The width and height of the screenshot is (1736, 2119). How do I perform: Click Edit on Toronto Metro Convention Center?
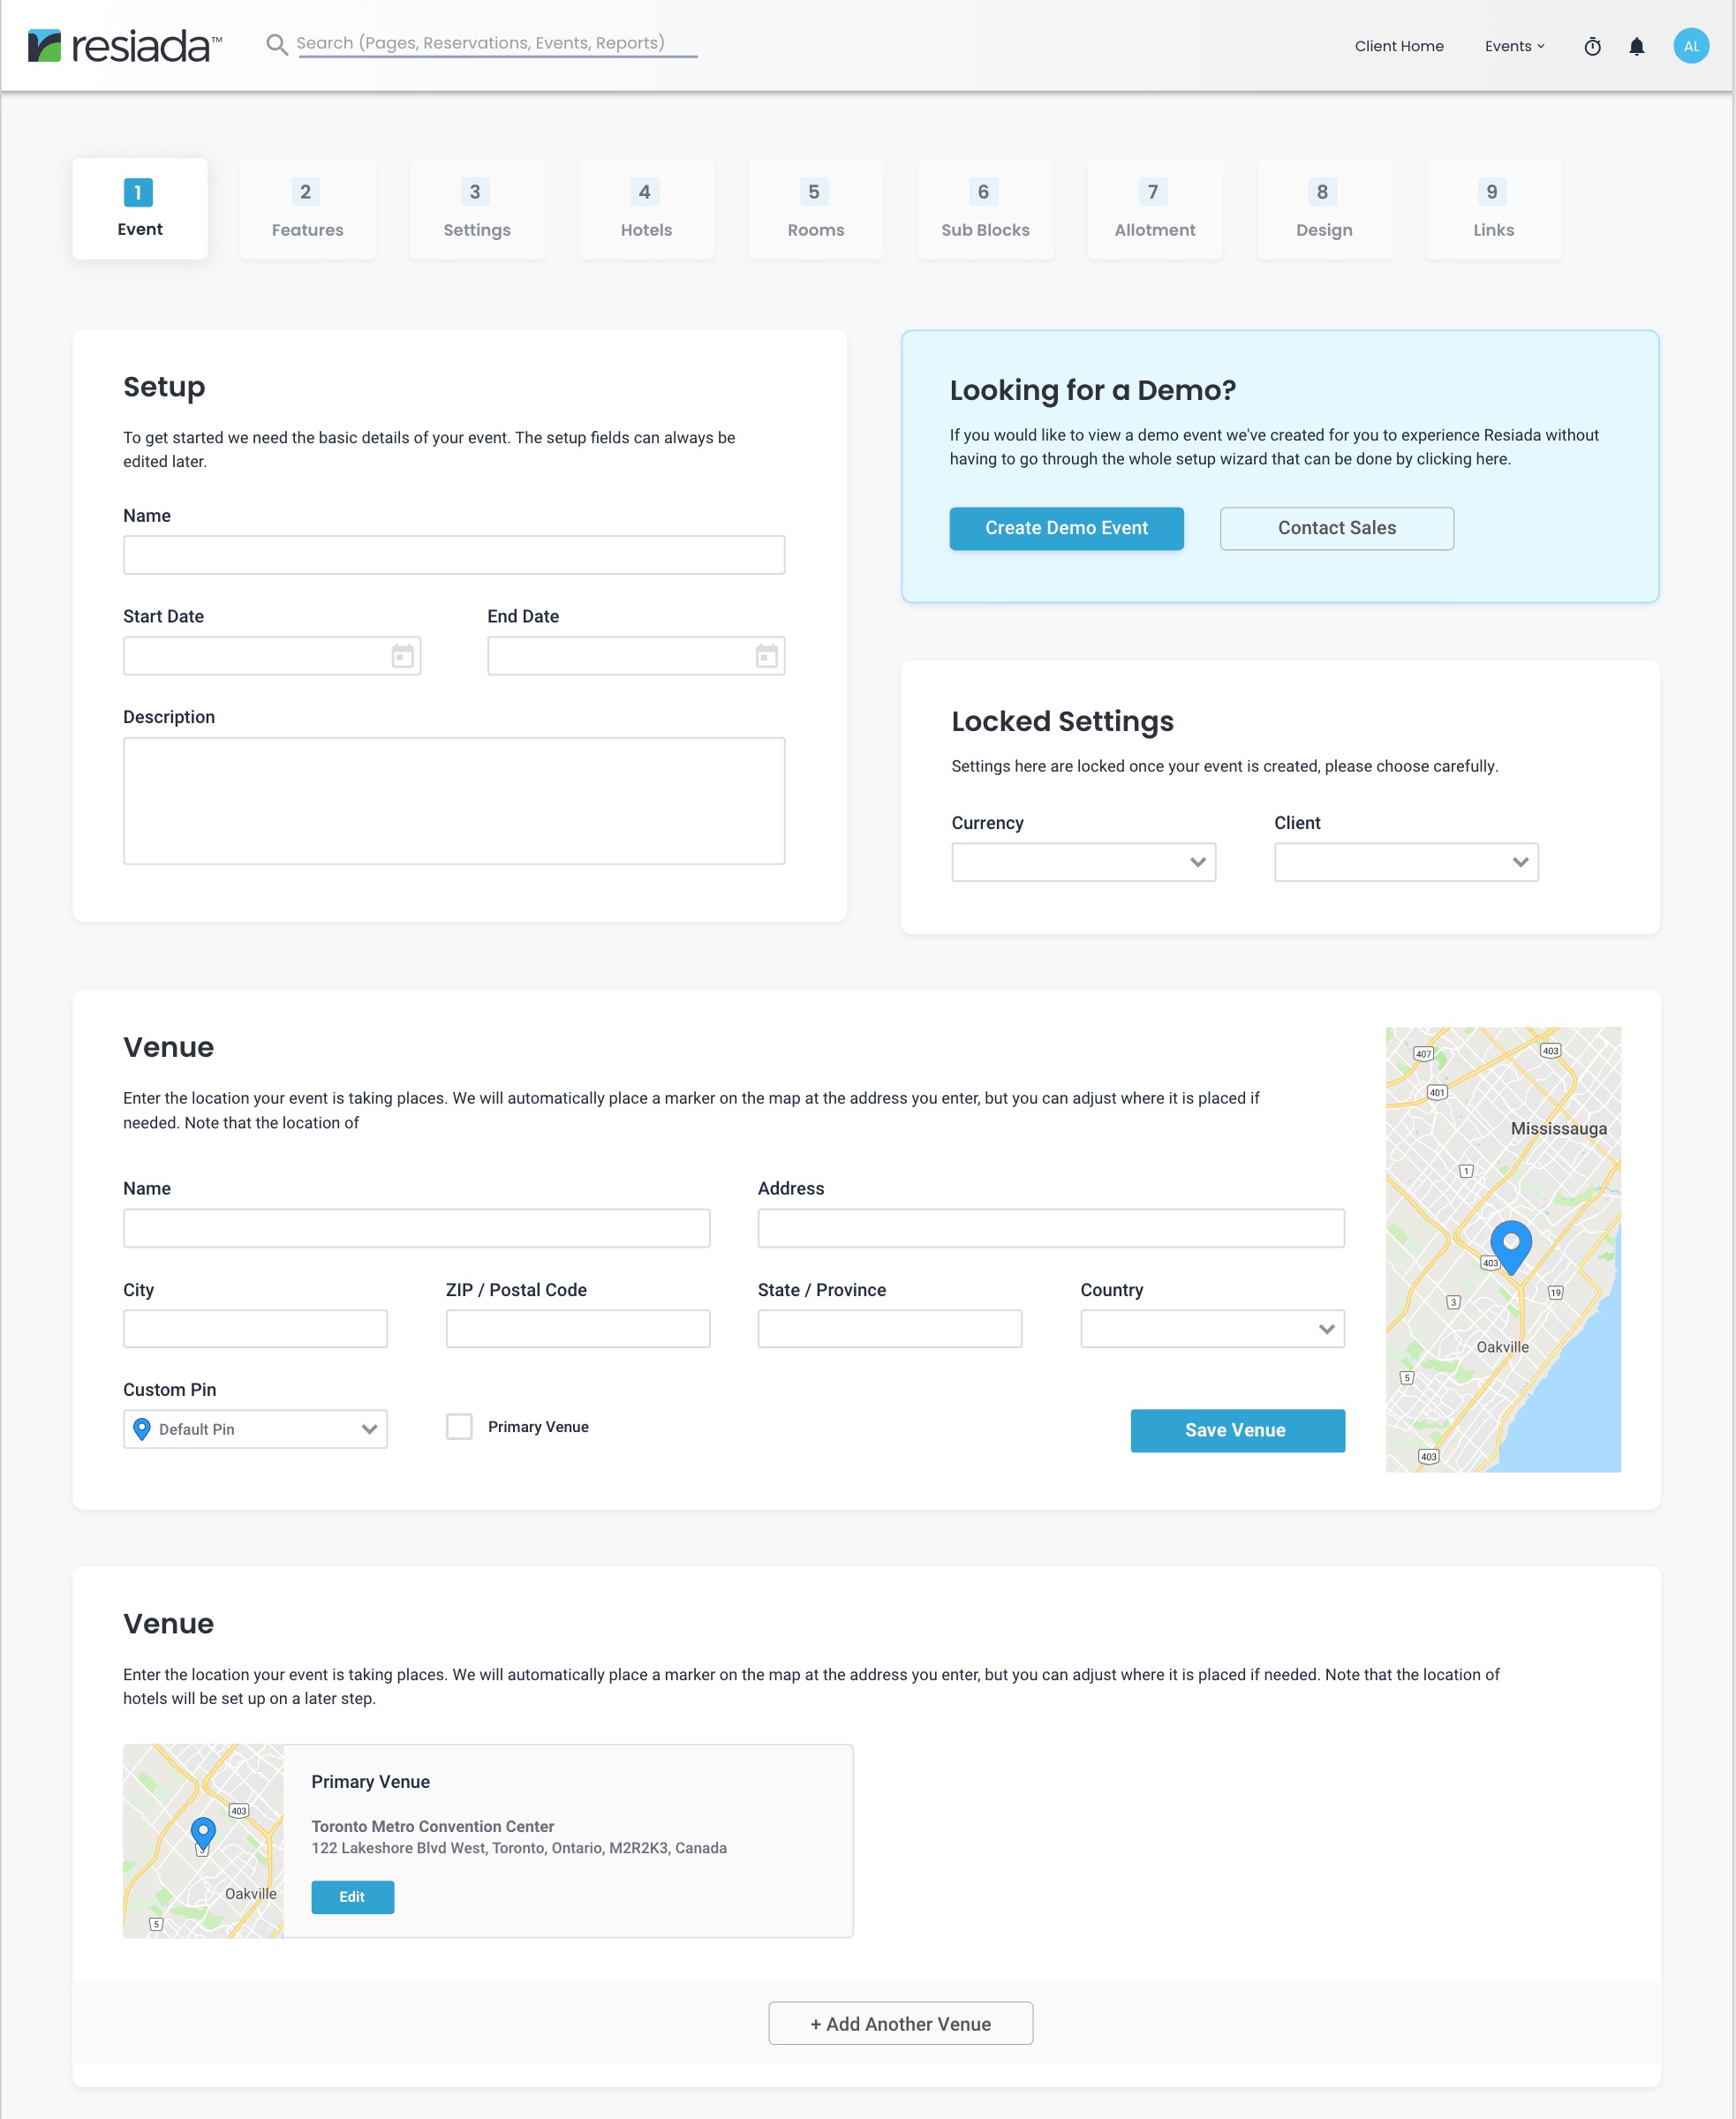point(352,1896)
